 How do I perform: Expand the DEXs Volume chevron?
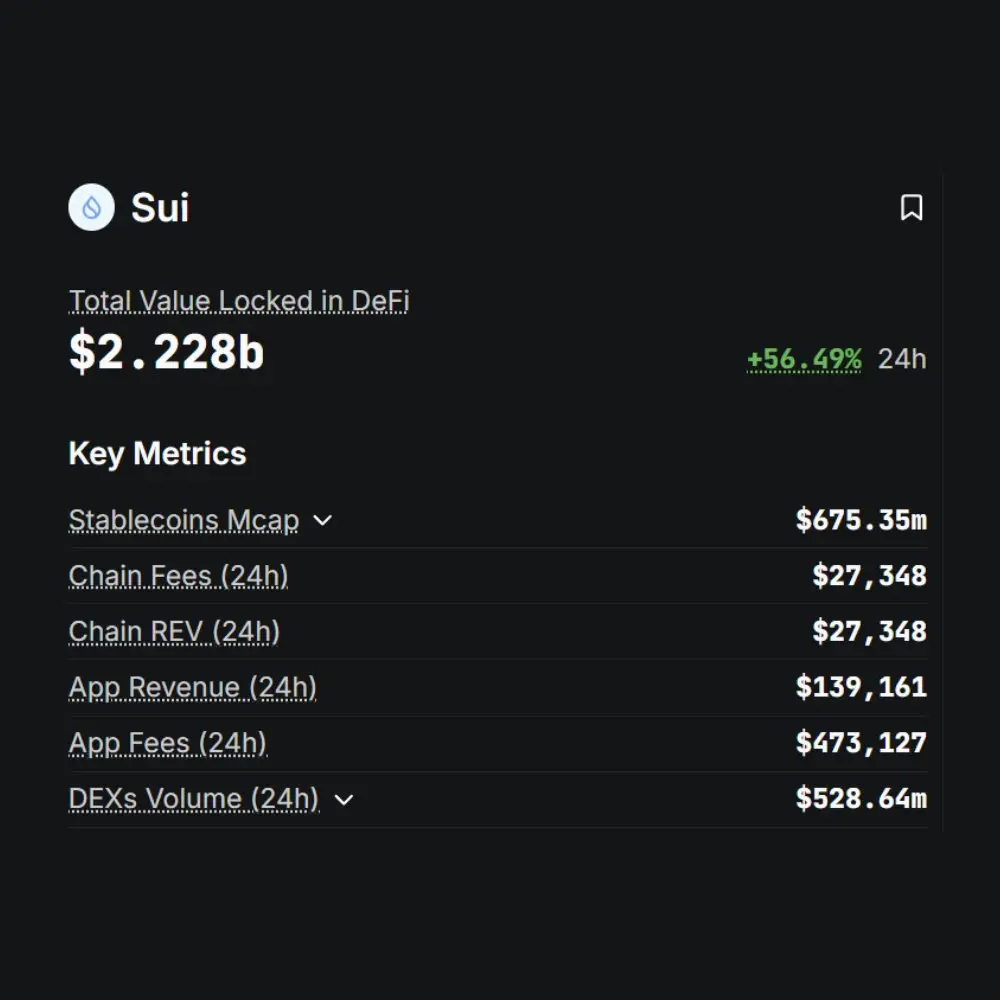pyautogui.click(x=343, y=799)
